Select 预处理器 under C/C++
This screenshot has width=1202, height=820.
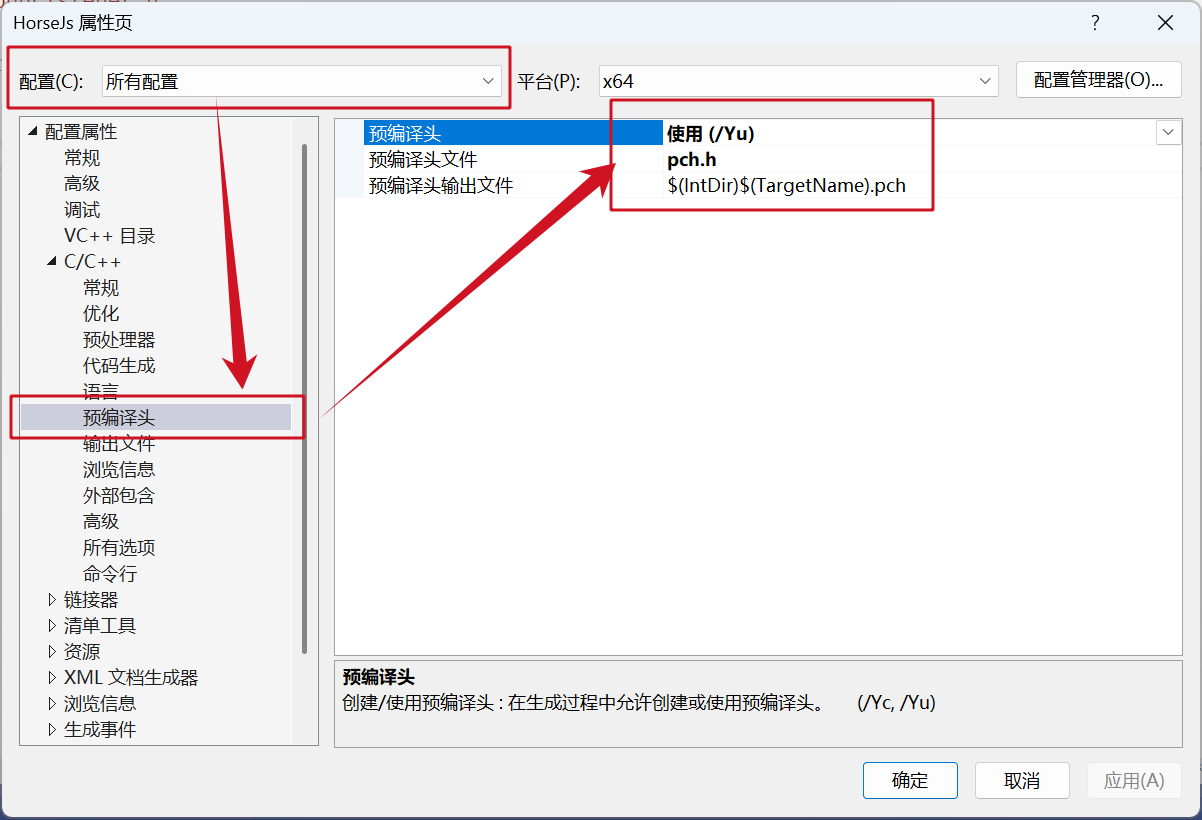coord(119,340)
